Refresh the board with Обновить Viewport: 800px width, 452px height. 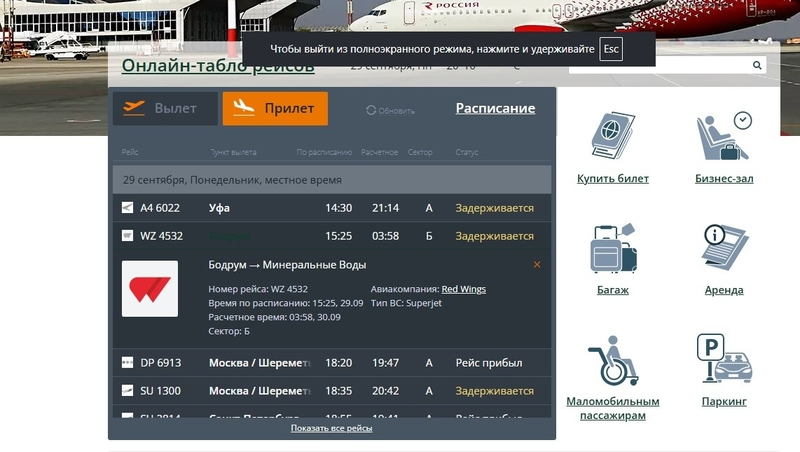[390, 111]
